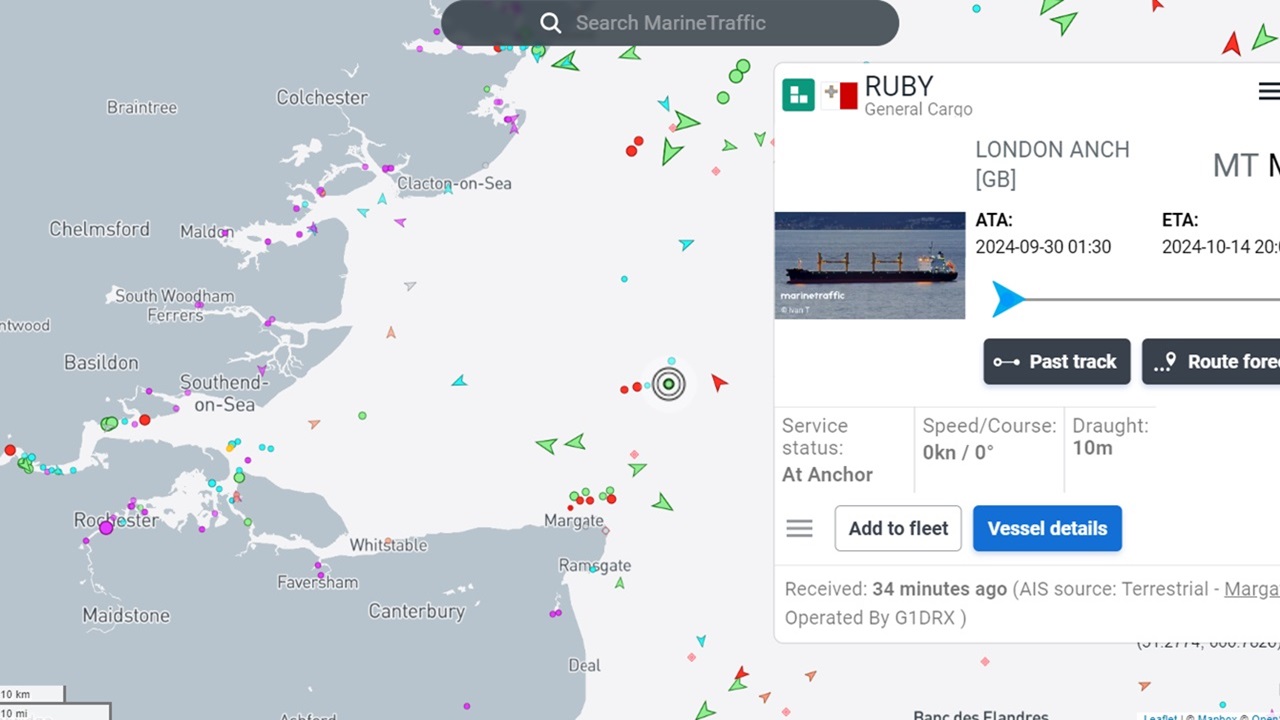The image size is (1280, 720).
Task: Click the key icon on Past track button
Action: (1009, 362)
